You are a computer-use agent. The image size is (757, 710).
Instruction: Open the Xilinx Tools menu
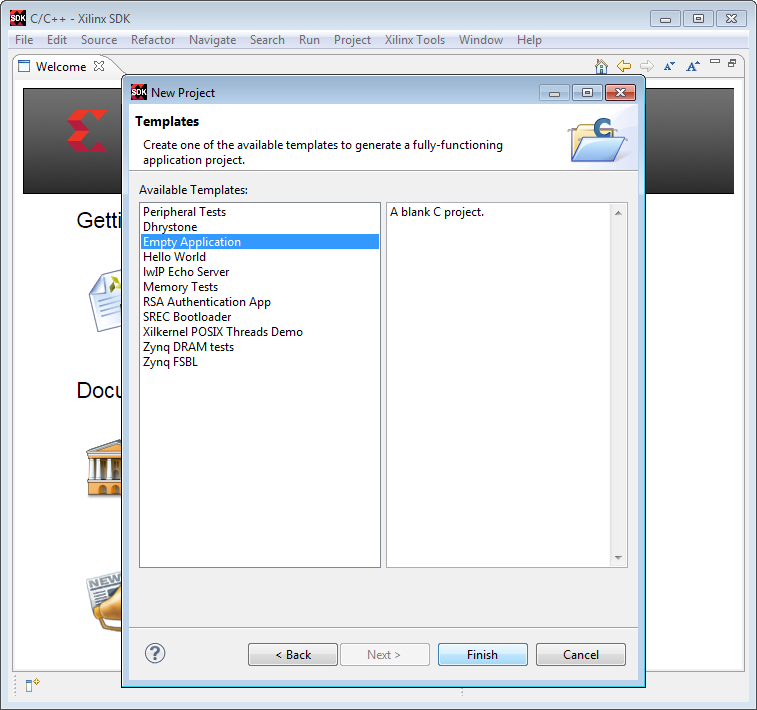pos(415,40)
